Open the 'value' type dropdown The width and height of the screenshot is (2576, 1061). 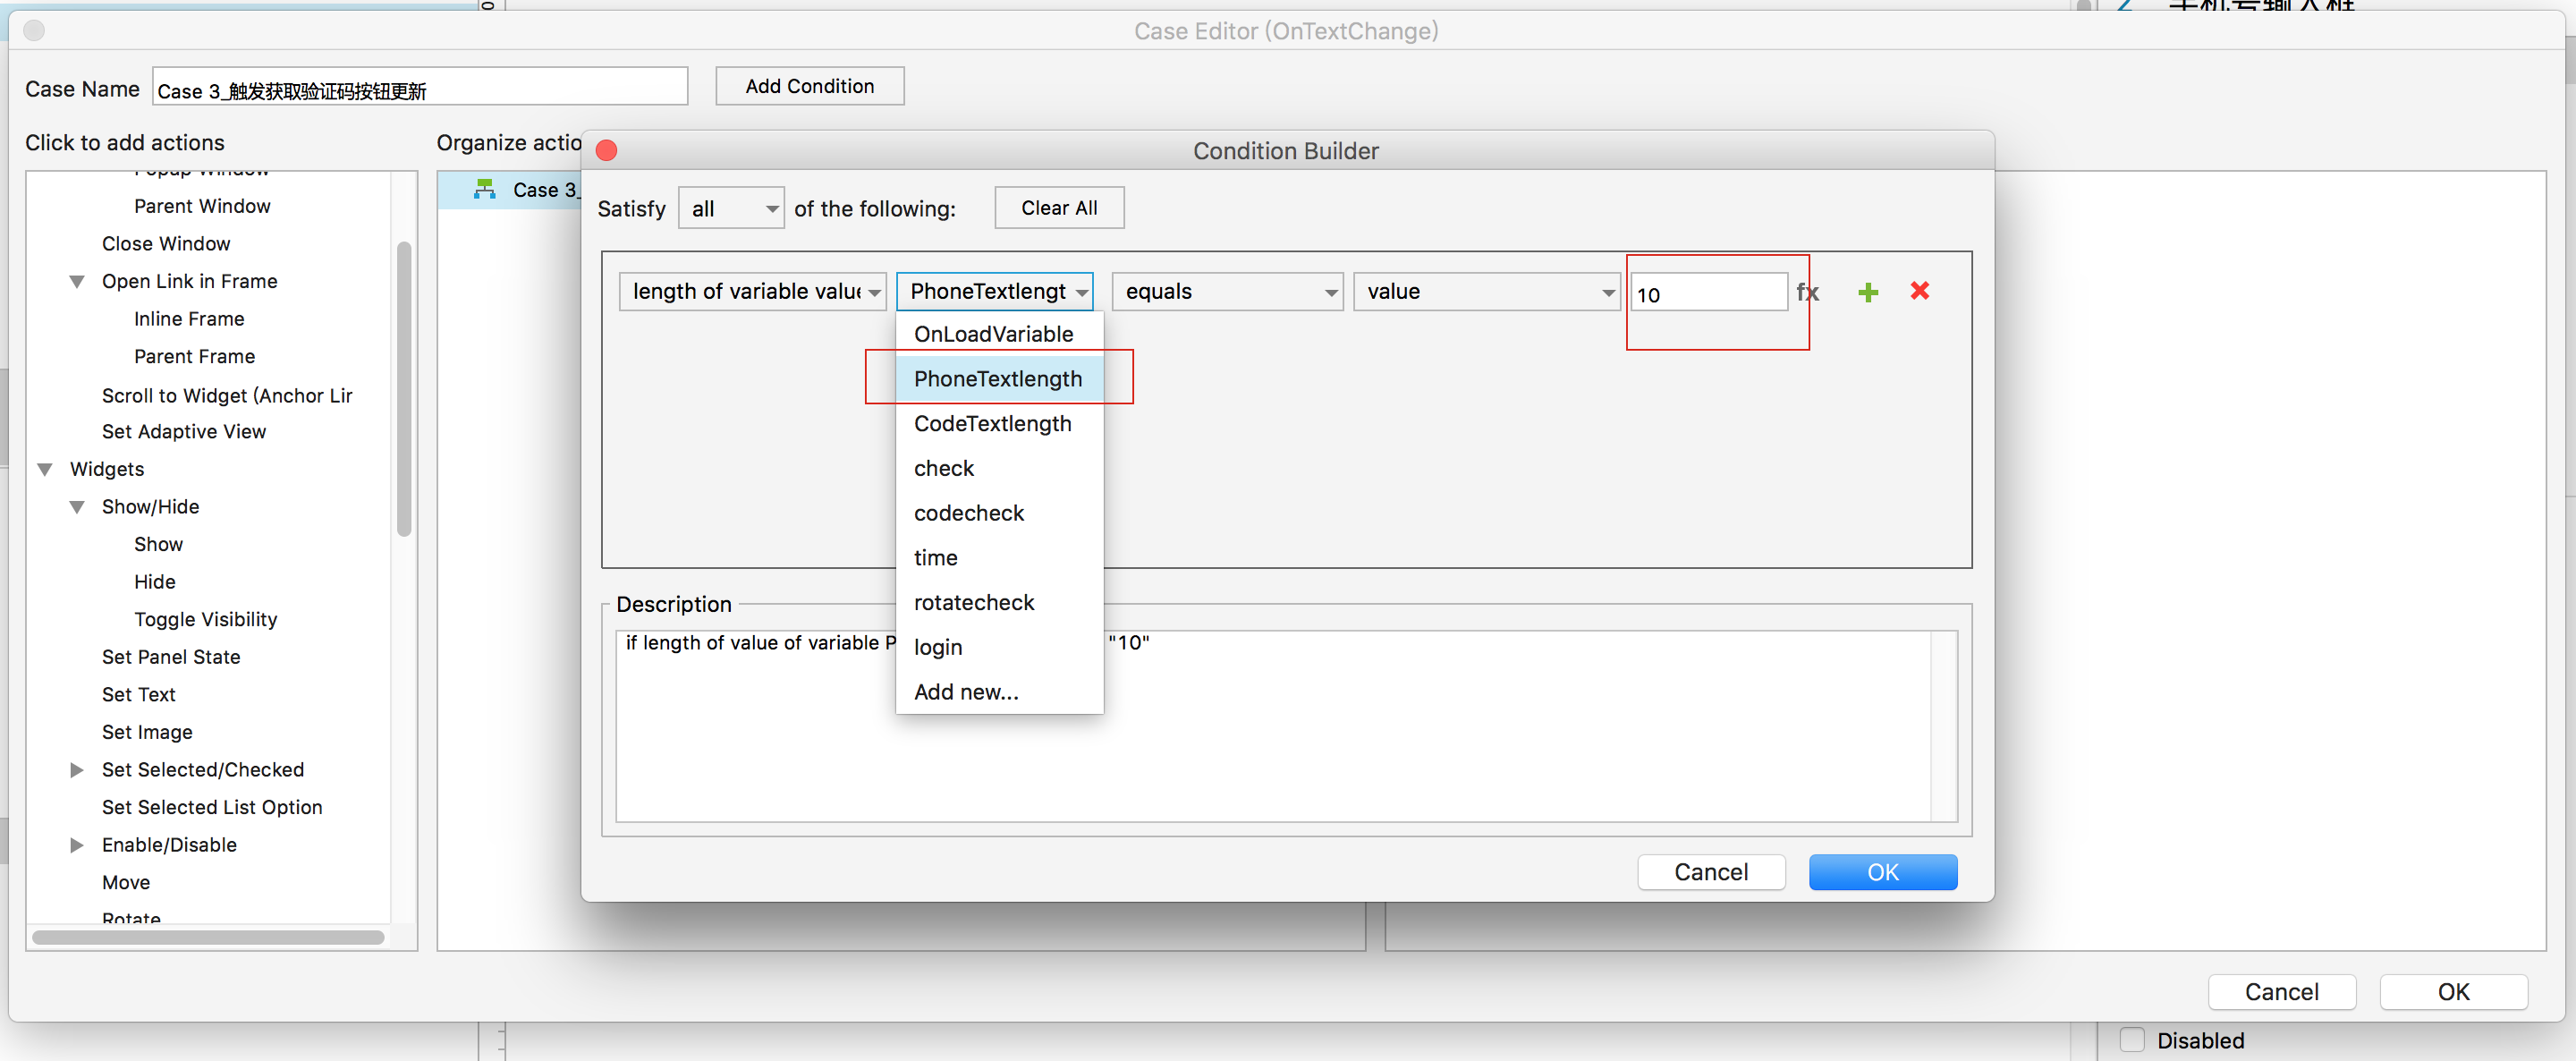[x=1486, y=292]
